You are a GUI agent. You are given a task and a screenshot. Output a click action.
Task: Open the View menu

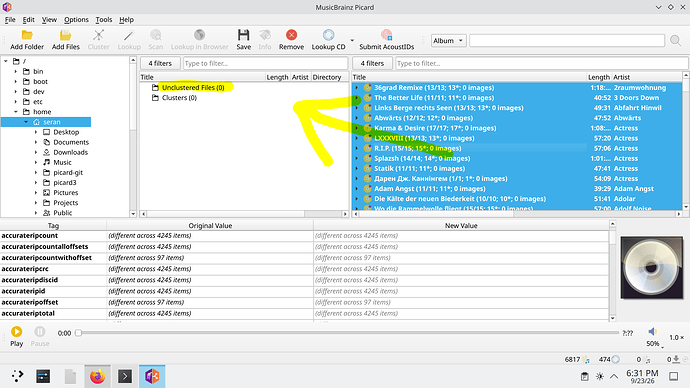click(49, 20)
